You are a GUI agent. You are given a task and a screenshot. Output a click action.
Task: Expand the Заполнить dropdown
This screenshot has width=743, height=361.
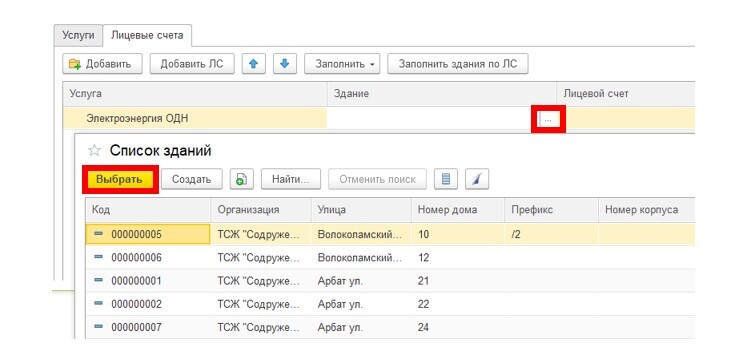342,63
